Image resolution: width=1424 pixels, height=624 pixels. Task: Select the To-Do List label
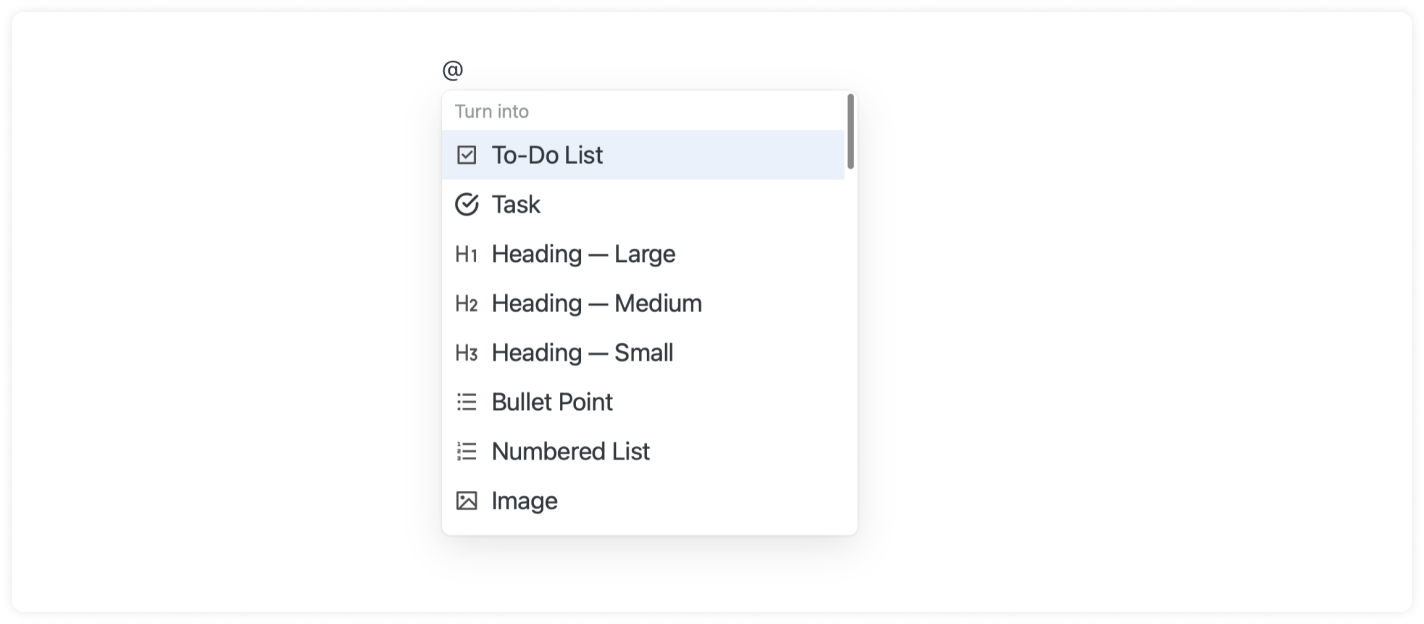pyautogui.click(x=547, y=155)
